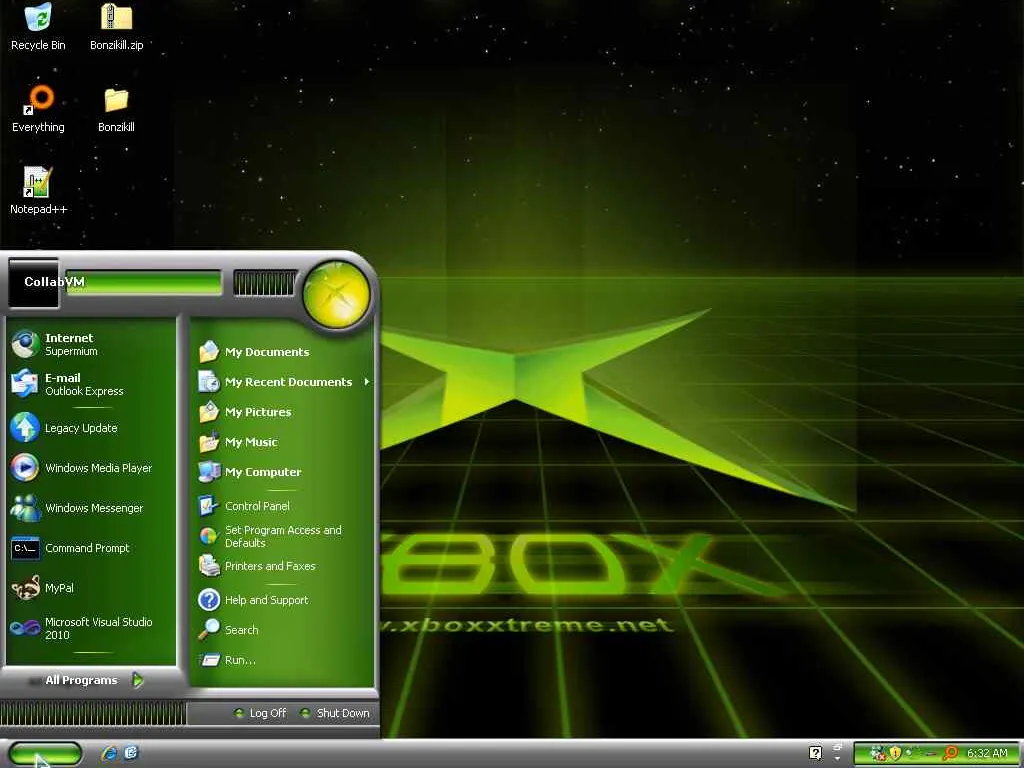Select the Notepad++ desktop shortcut
Screen dimensions: 1024x768
[38, 191]
